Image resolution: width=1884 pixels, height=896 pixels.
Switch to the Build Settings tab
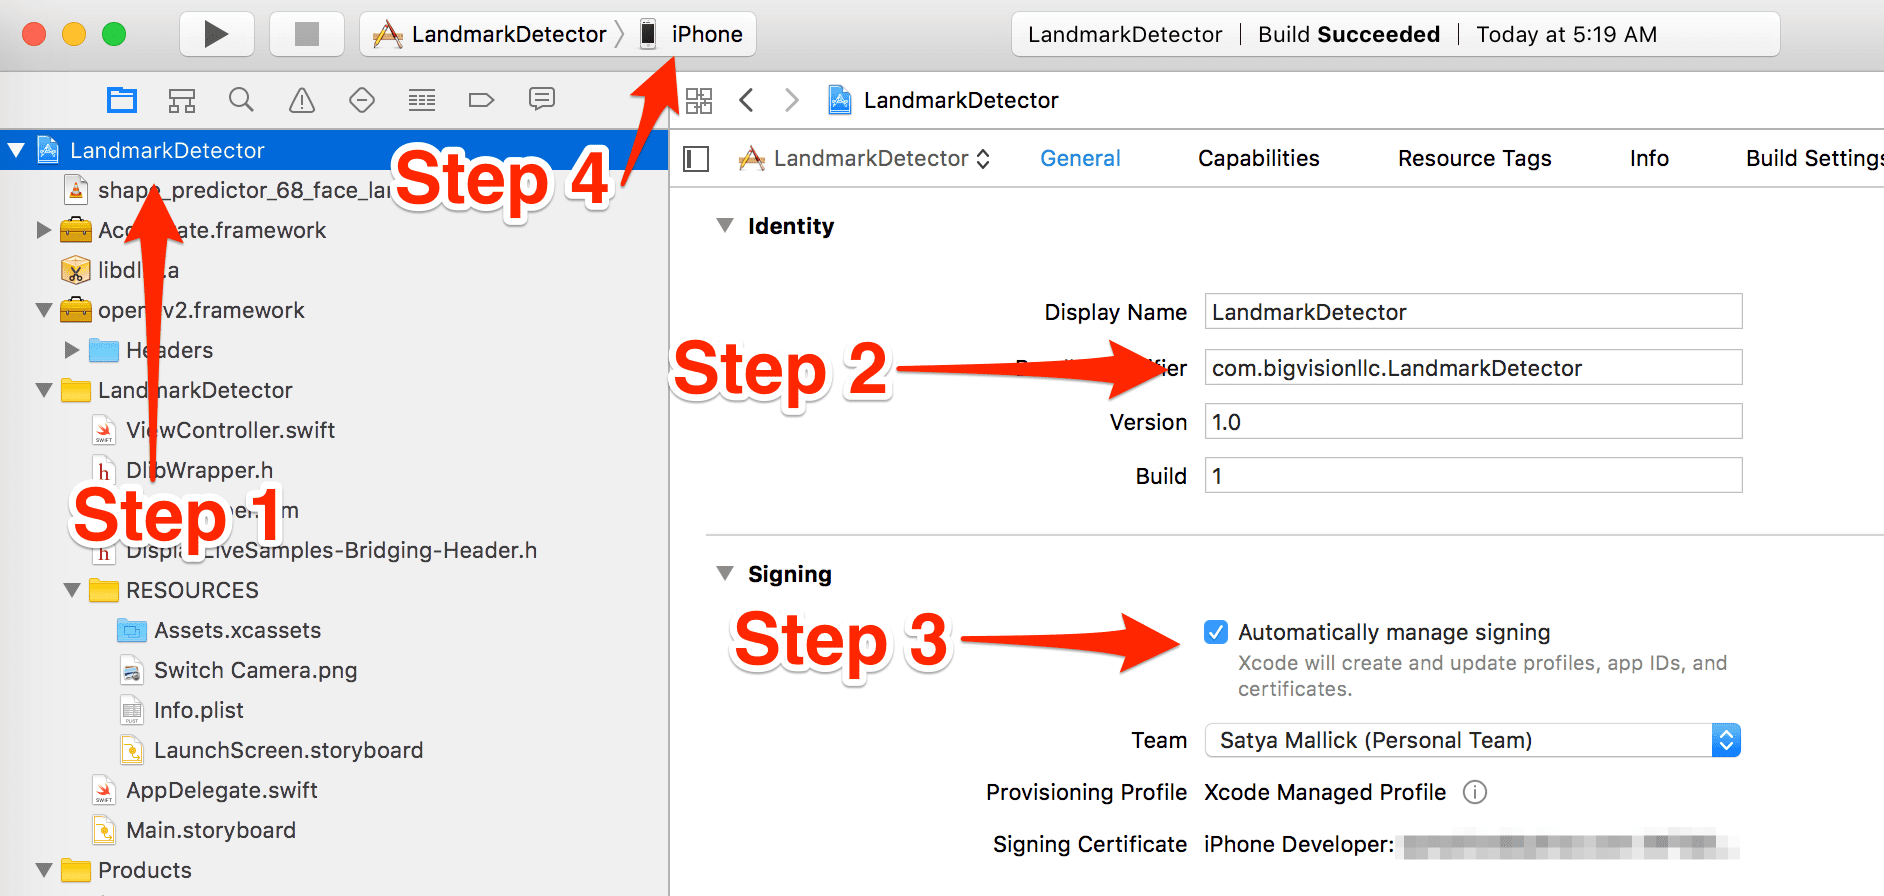click(x=1814, y=158)
